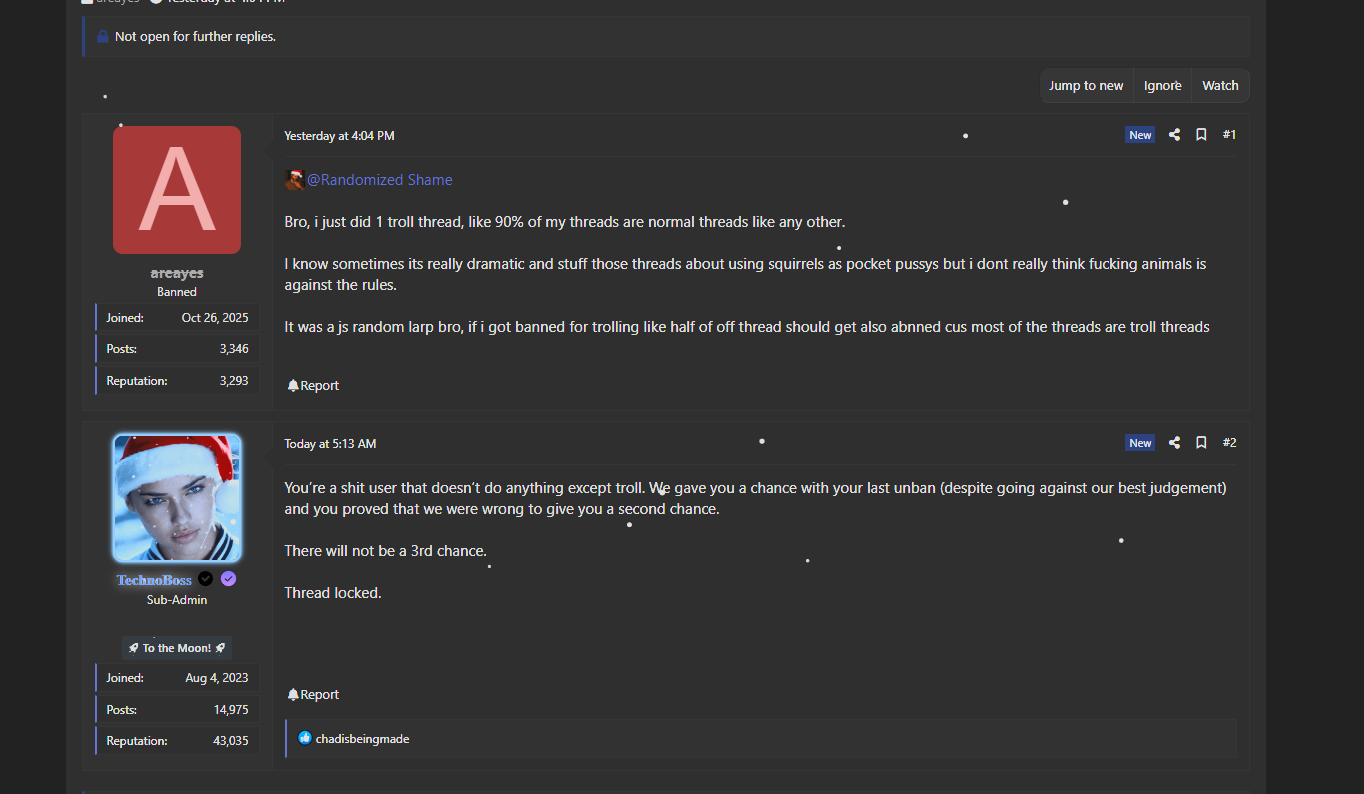Open the permalink for post #1
The height and width of the screenshot is (794, 1364).
coord(1229,135)
